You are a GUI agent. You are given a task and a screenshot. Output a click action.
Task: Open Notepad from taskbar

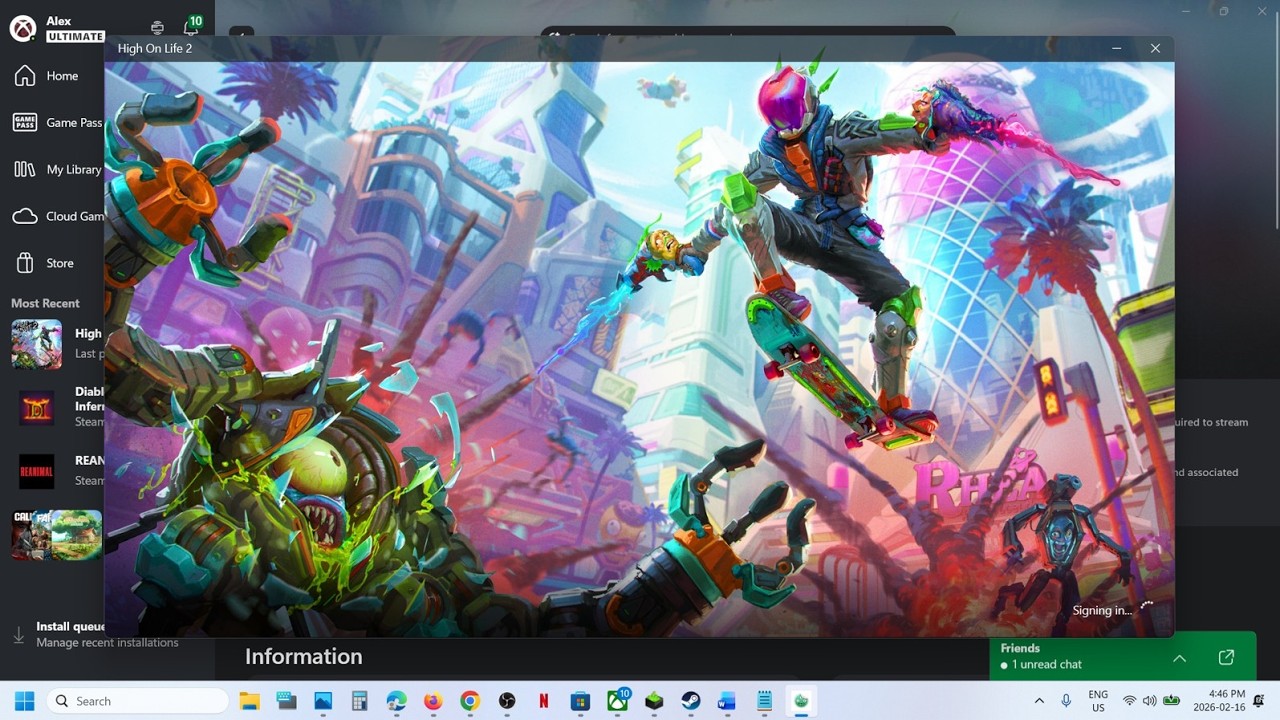point(764,701)
